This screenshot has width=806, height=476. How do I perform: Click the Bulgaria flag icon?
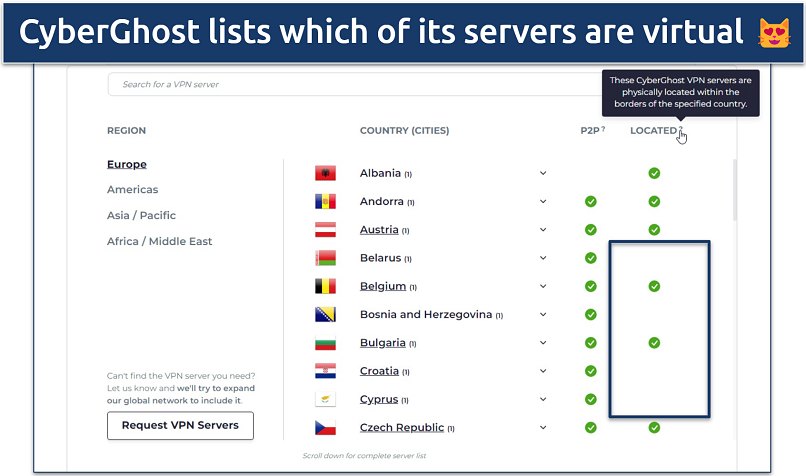(324, 343)
